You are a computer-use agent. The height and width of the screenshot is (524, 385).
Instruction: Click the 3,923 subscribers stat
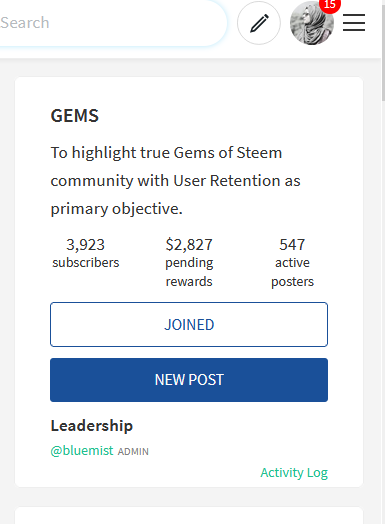pyautogui.click(x=86, y=253)
